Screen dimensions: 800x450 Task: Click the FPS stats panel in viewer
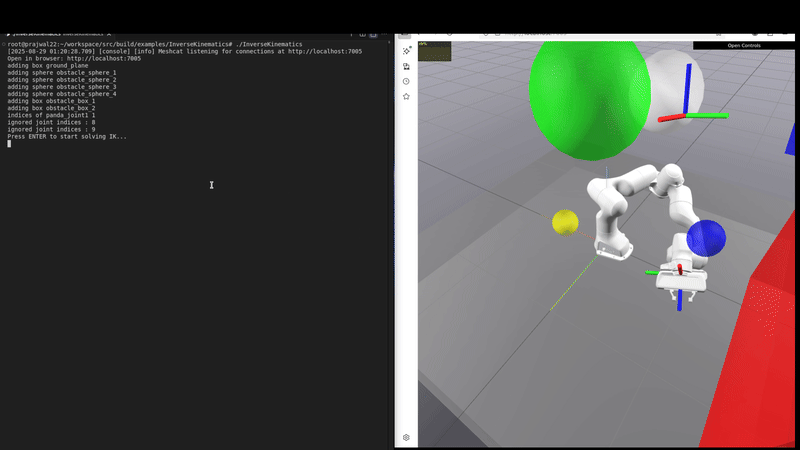[434, 50]
